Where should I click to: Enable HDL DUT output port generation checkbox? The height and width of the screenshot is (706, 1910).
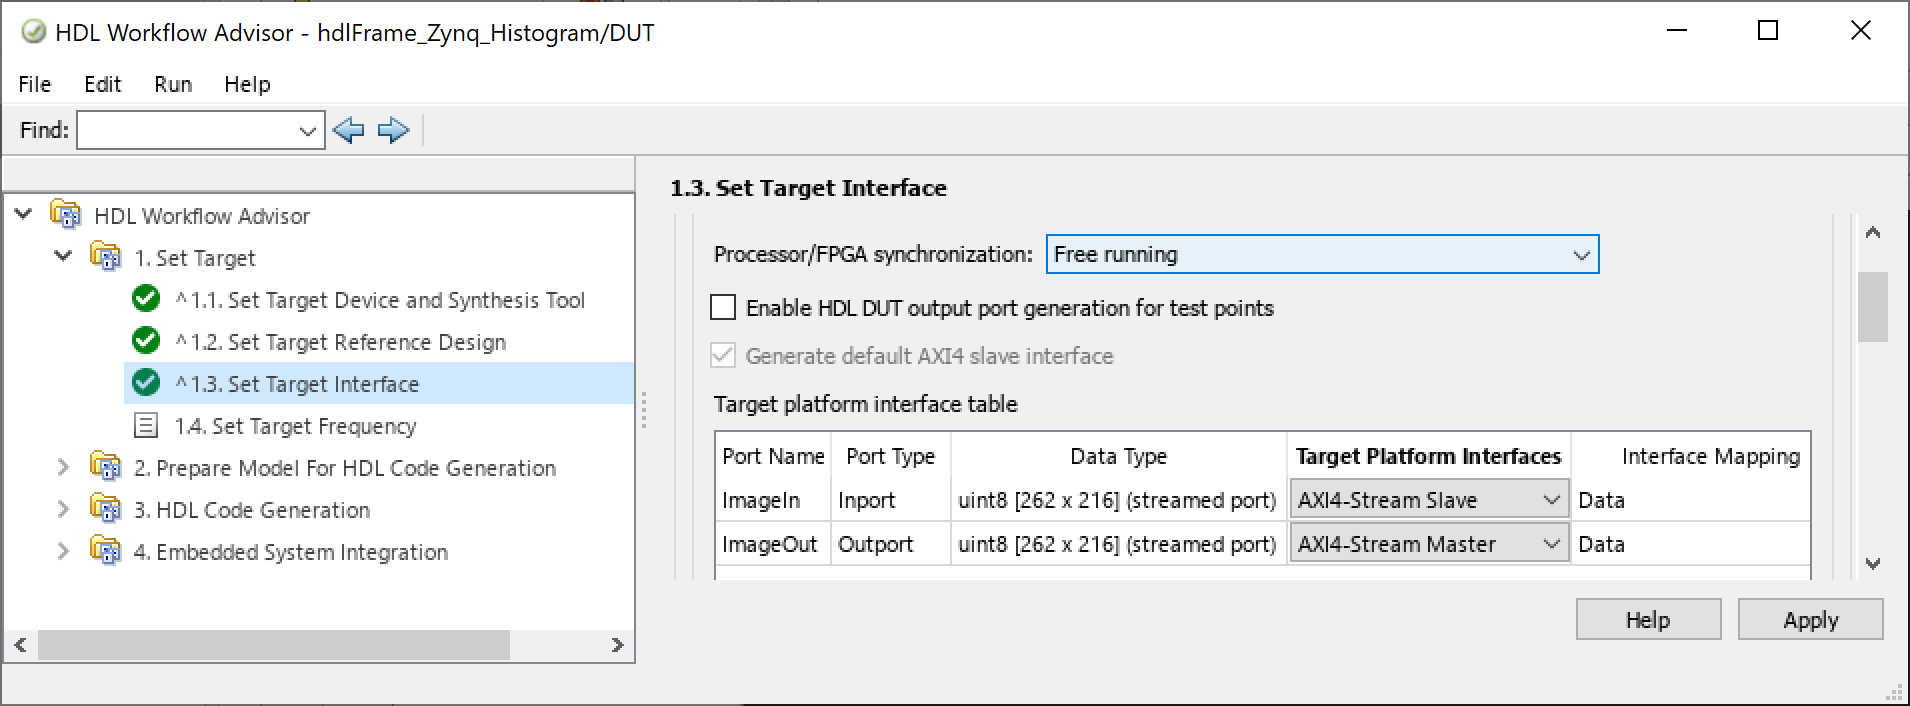(723, 307)
